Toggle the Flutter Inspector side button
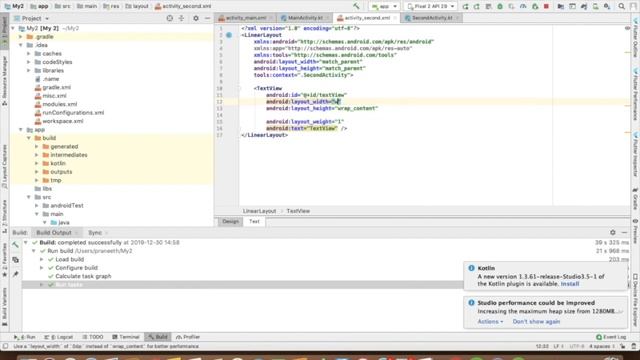640x360 pixels. (636, 155)
